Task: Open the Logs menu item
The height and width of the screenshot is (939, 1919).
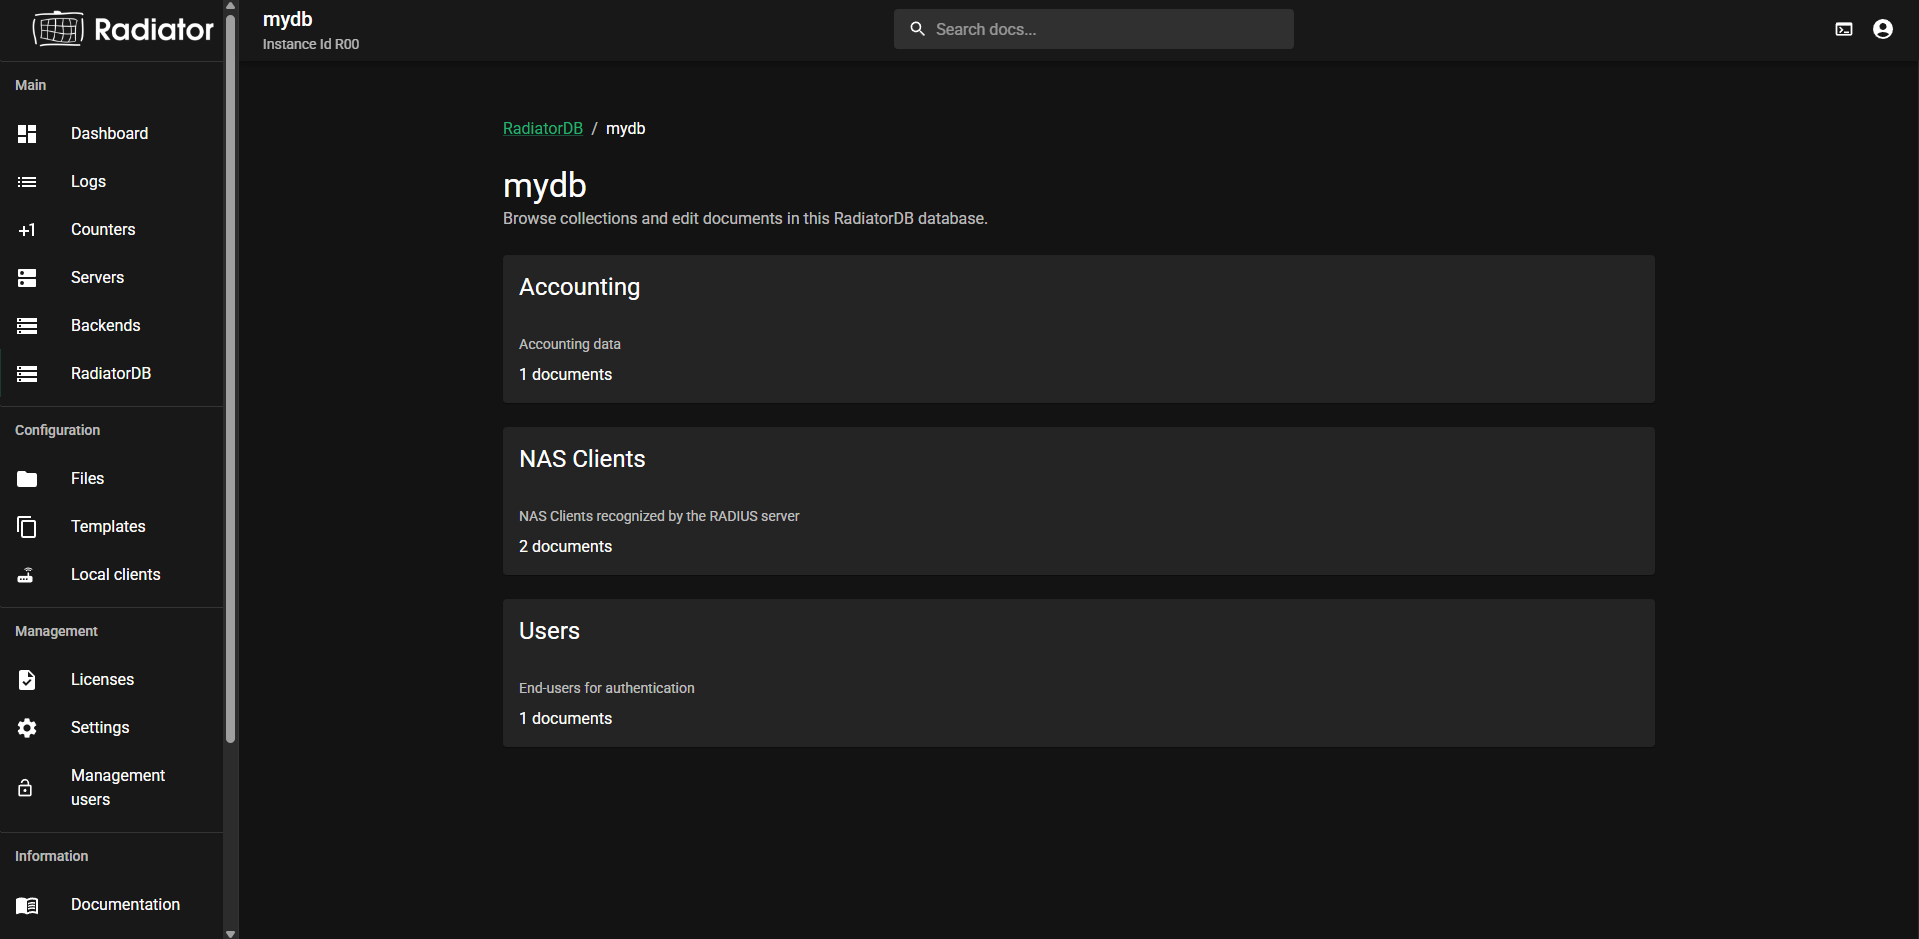Action: 88,182
